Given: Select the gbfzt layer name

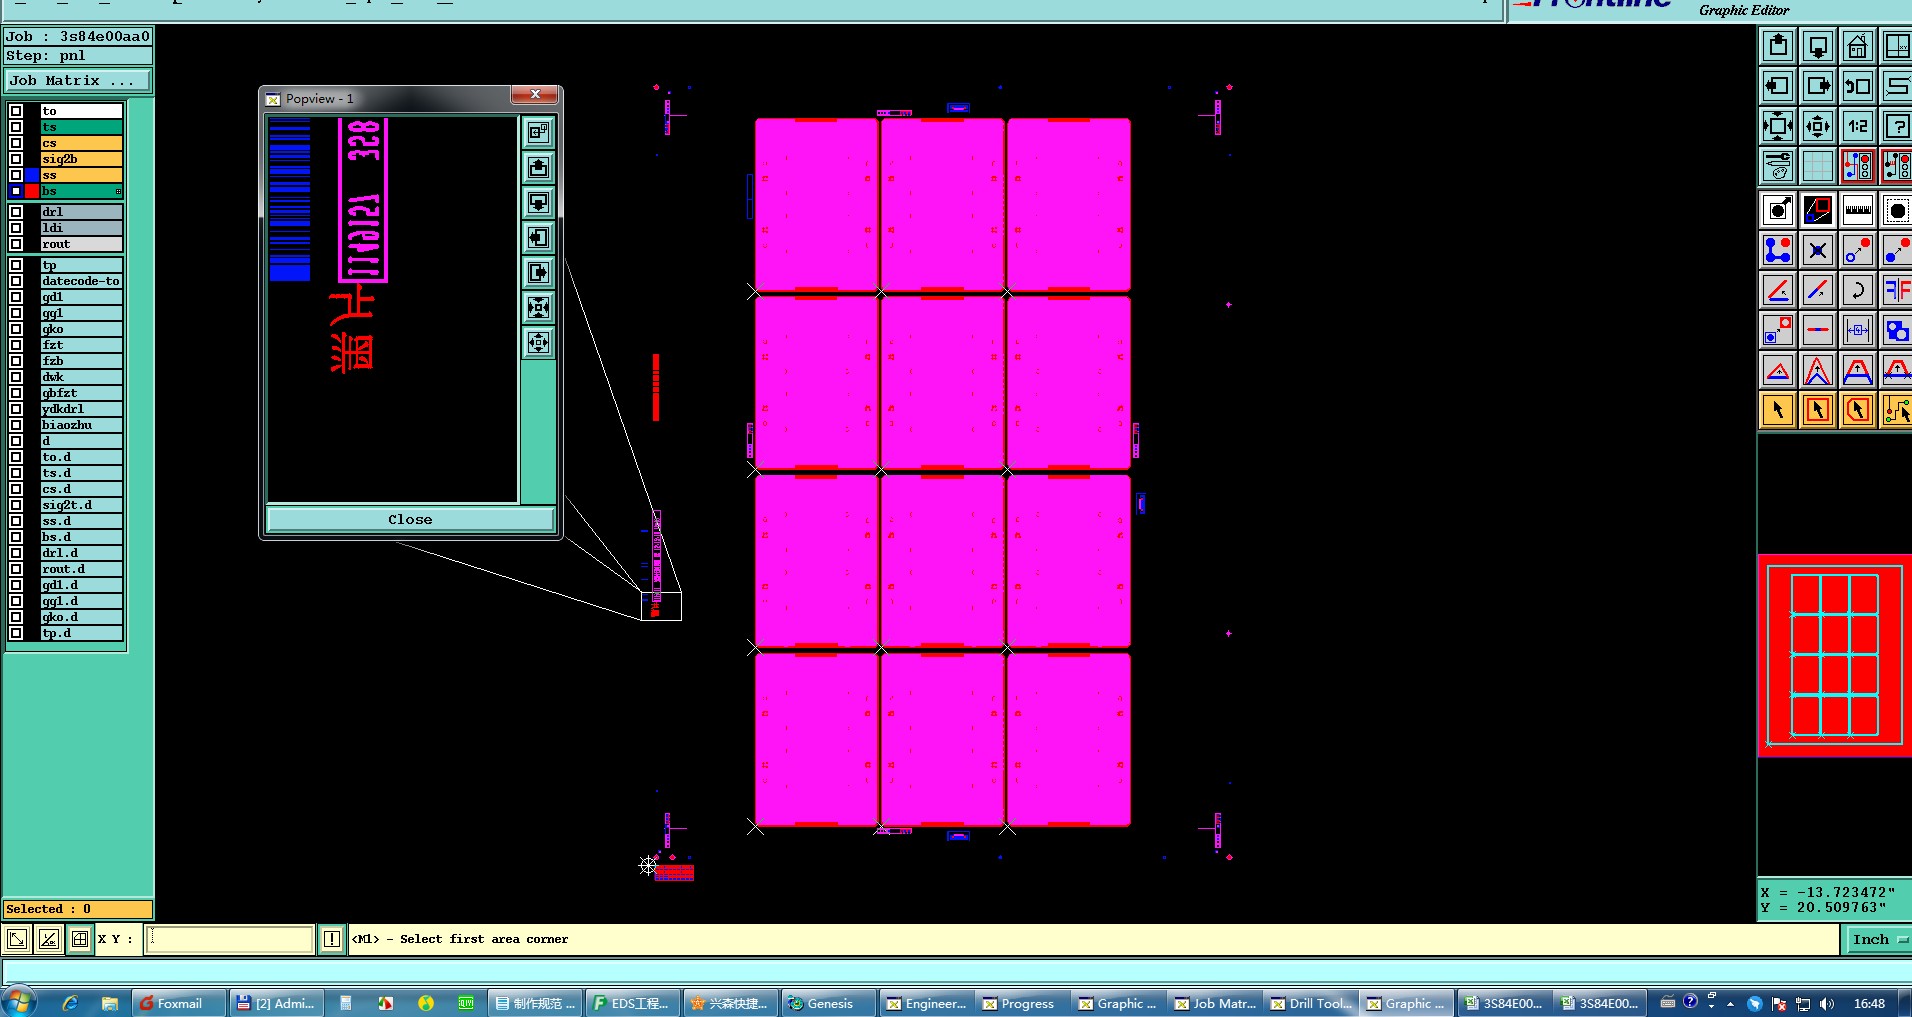Looking at the screenshot, I should [81, 393].
